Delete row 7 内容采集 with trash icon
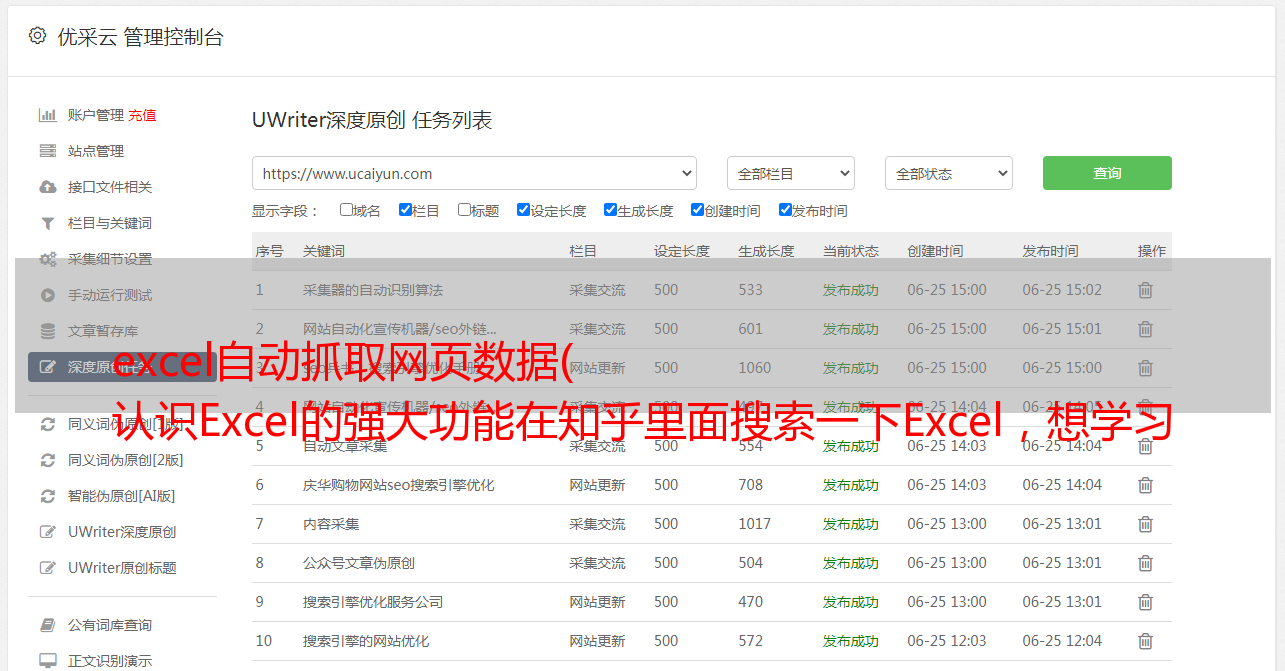 click(1145, 524)
